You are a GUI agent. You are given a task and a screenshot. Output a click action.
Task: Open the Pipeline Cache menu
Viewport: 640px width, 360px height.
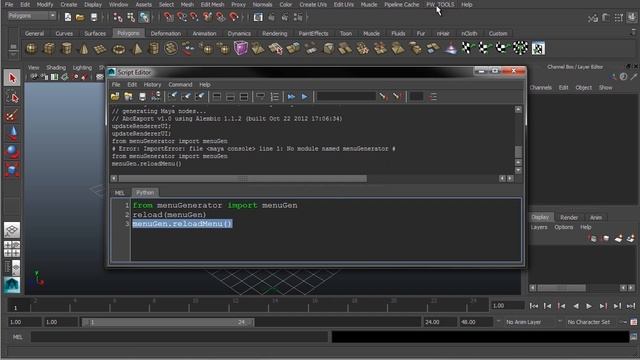point(401,4)
